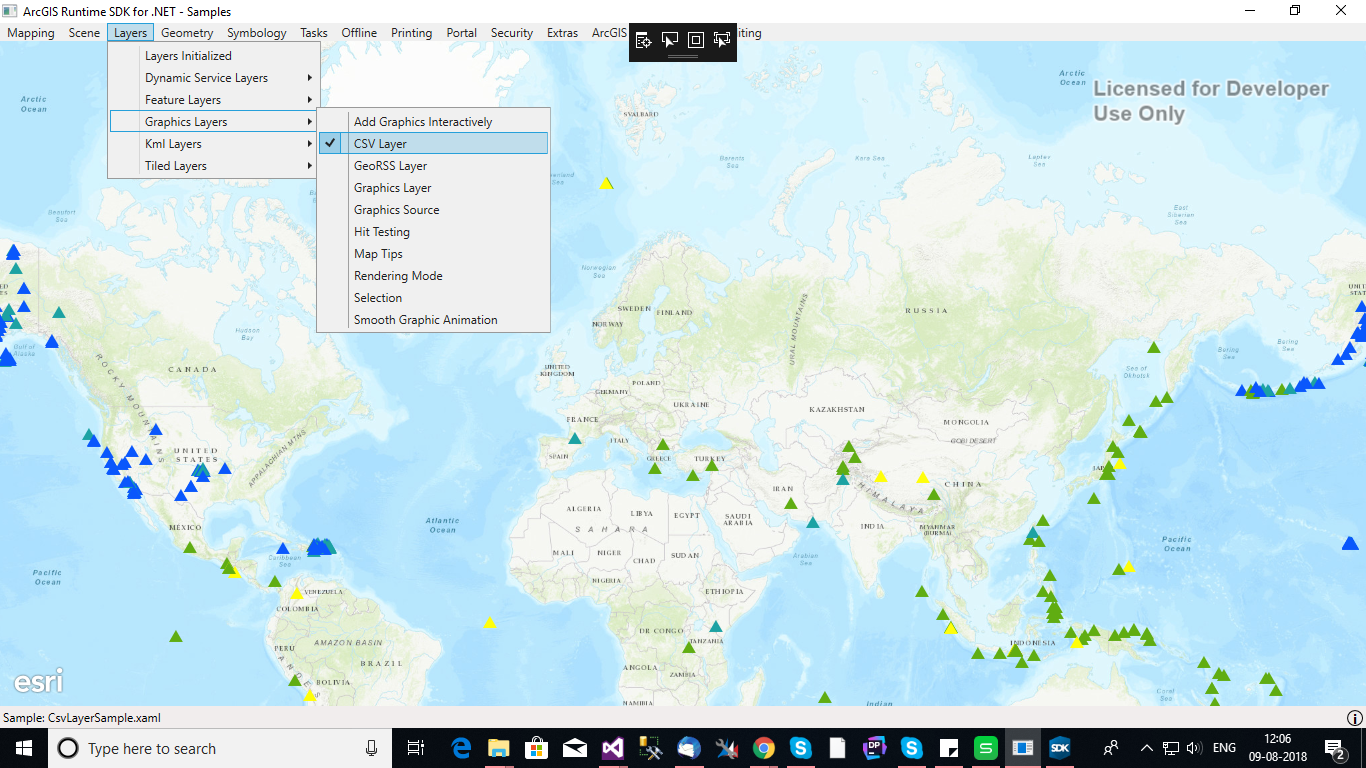
Task: Click the microphone icon in the search box
Action: coord(372,748)
